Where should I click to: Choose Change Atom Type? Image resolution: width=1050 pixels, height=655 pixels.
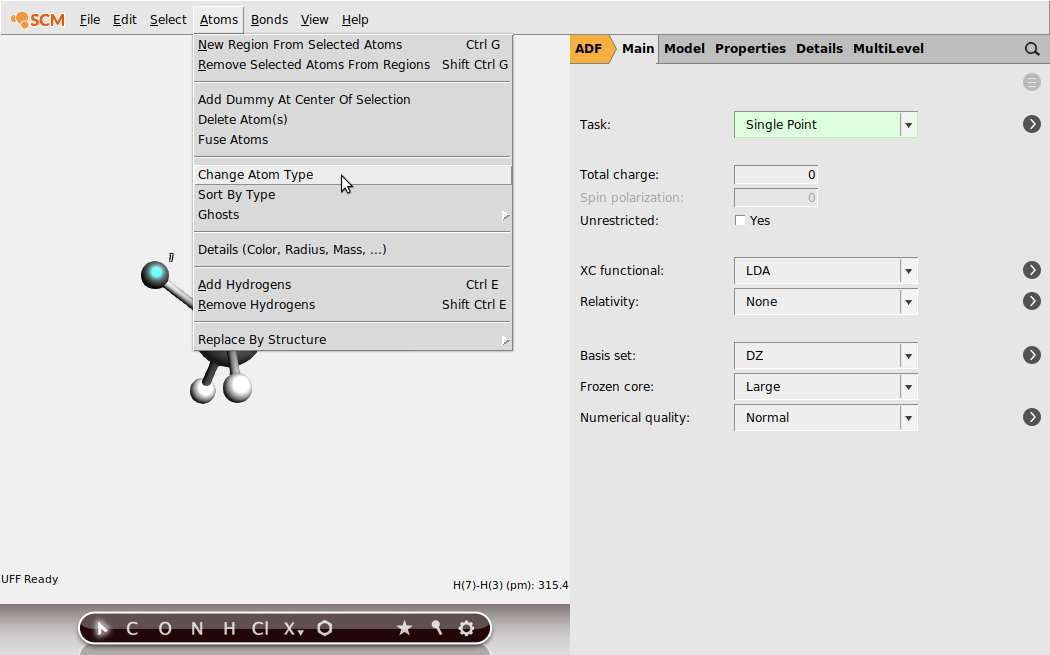353,175
